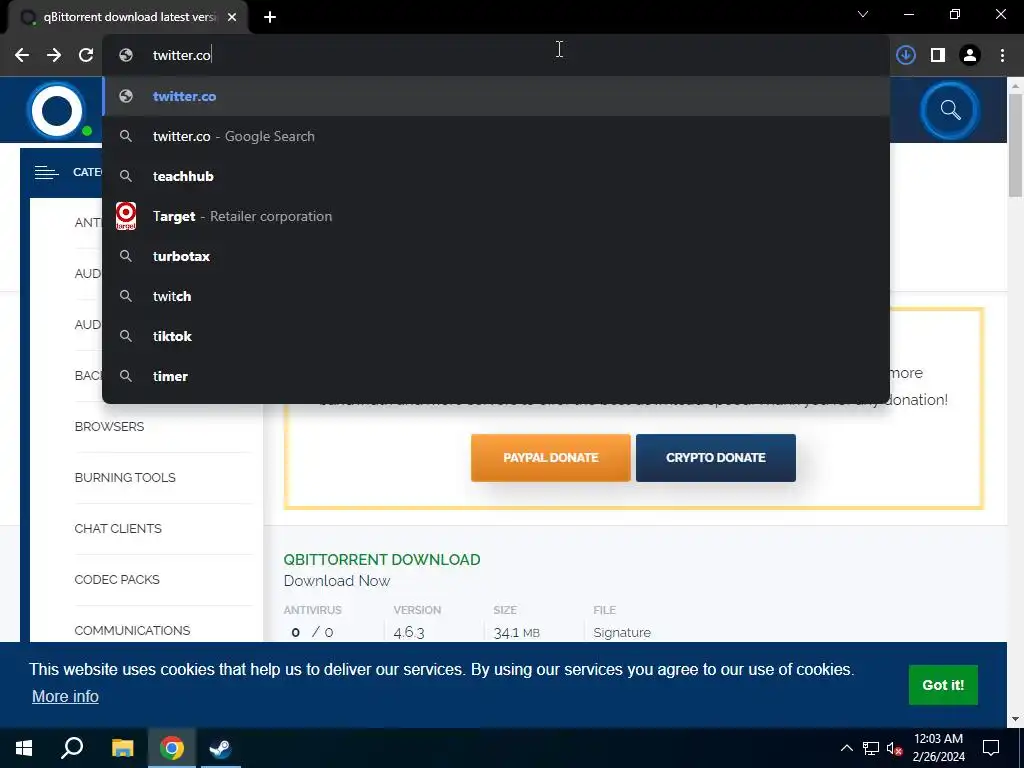Open the BROWSERS category
Viewport: 1024px width, 768px height.
pyautogui.click(x=109, y=426)
